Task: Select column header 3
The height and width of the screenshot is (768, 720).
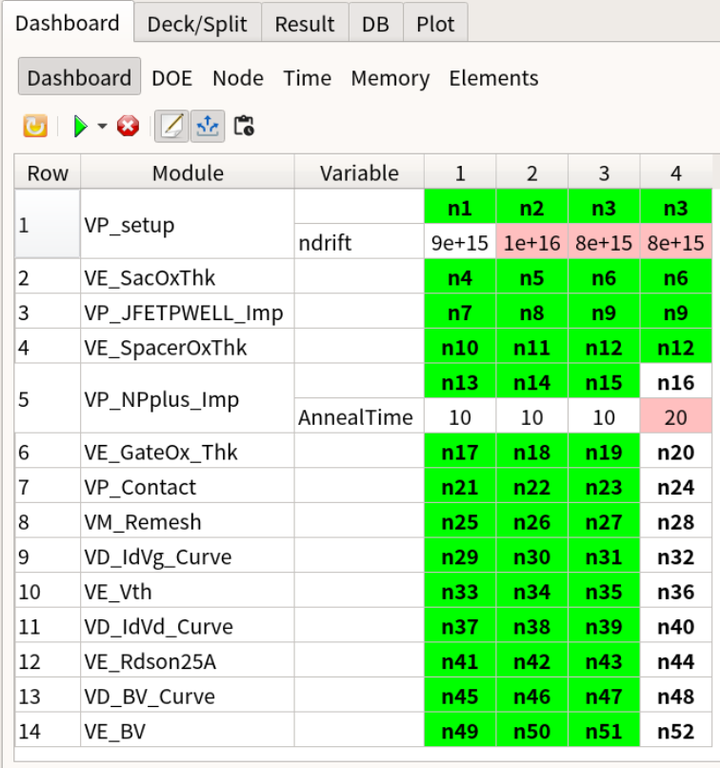Action: [x=604, y=173]
